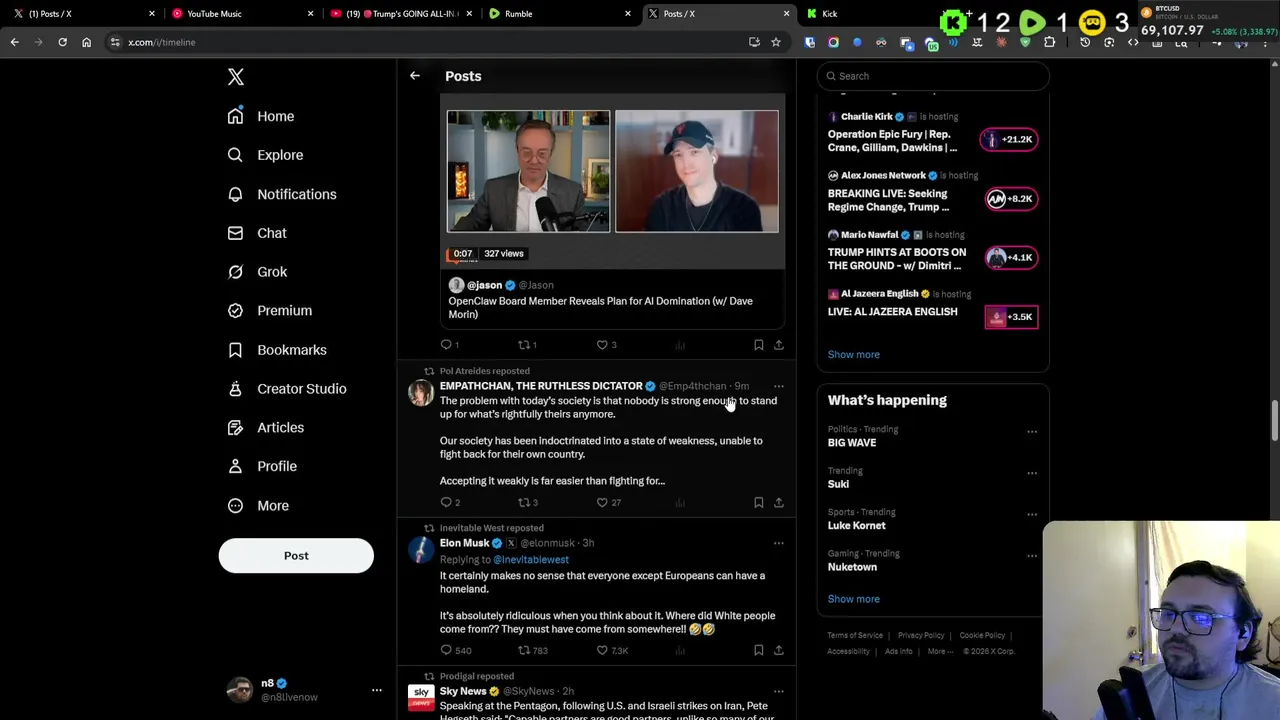Open right video thumbnail of man in cap
1280x720 pixels.
click(x=697, y=171)
